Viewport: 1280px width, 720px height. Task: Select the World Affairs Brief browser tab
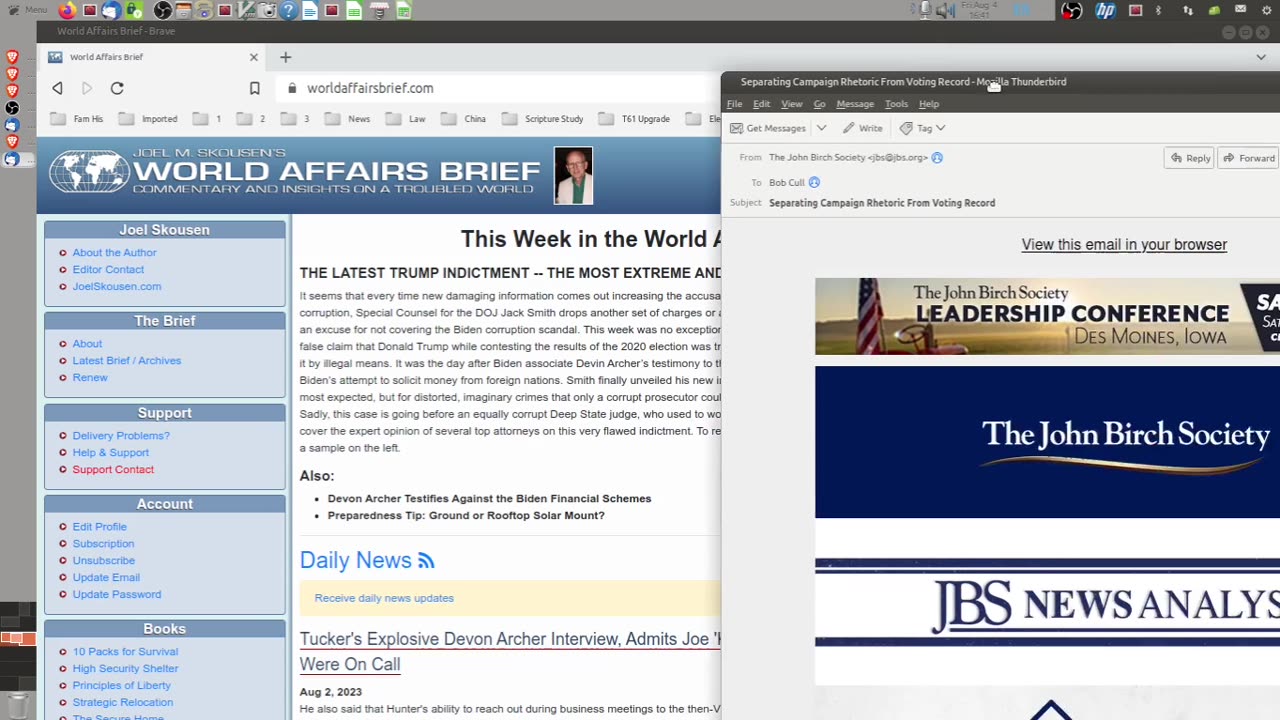154,57
